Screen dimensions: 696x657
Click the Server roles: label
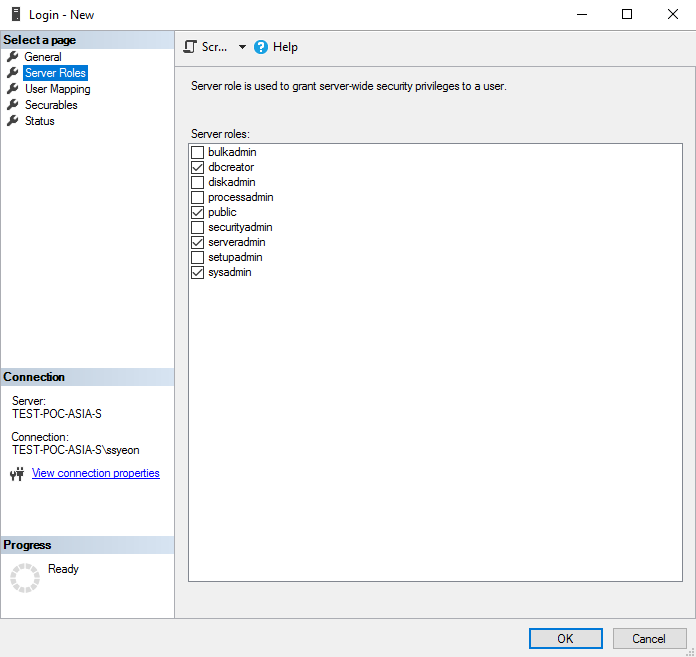220,134
